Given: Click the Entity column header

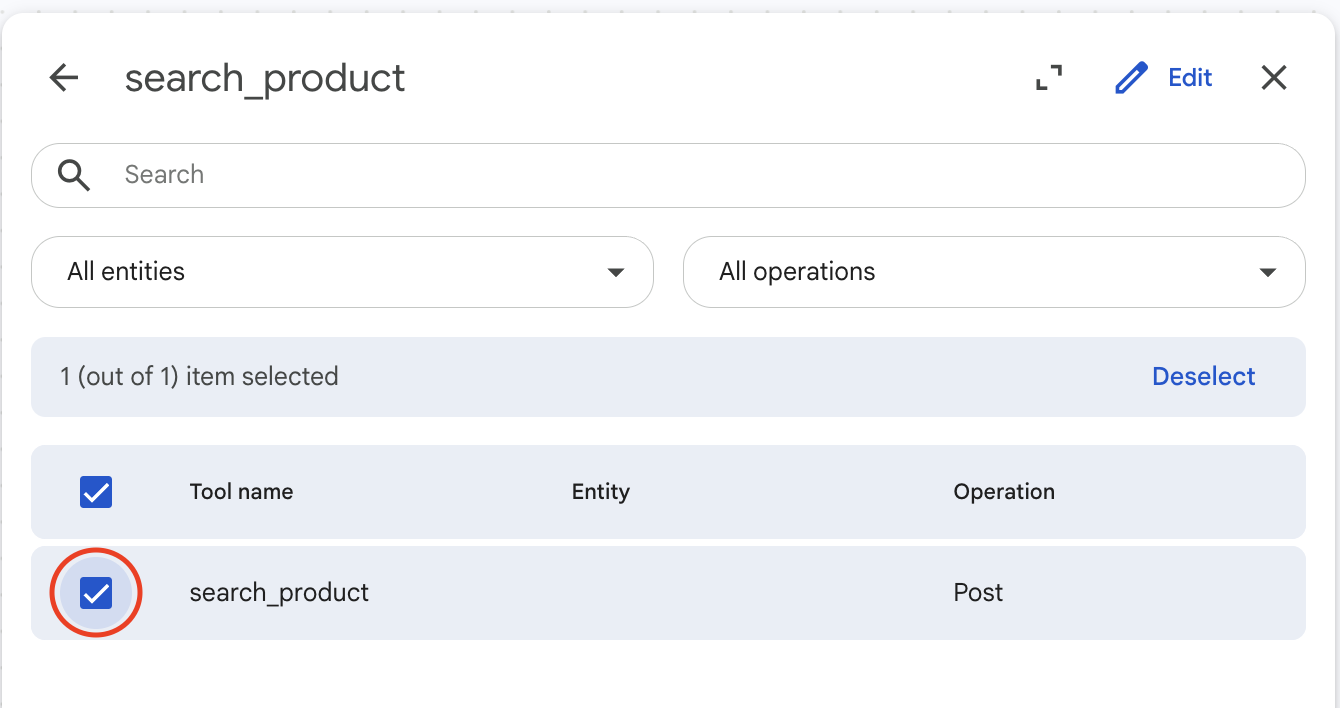Looking at the screenshot, I should pyautogui.click(x=600, y=492).
